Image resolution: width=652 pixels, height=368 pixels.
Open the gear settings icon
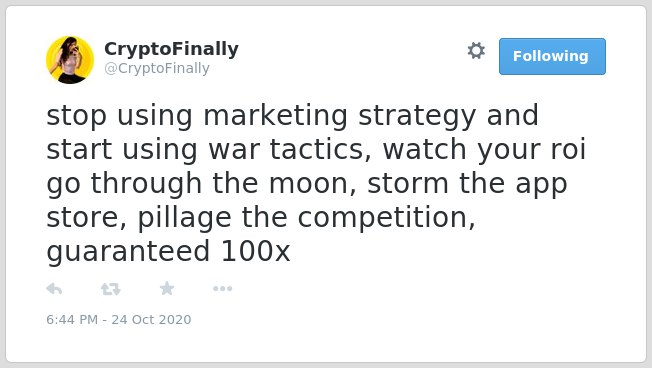tap(476, 51)
